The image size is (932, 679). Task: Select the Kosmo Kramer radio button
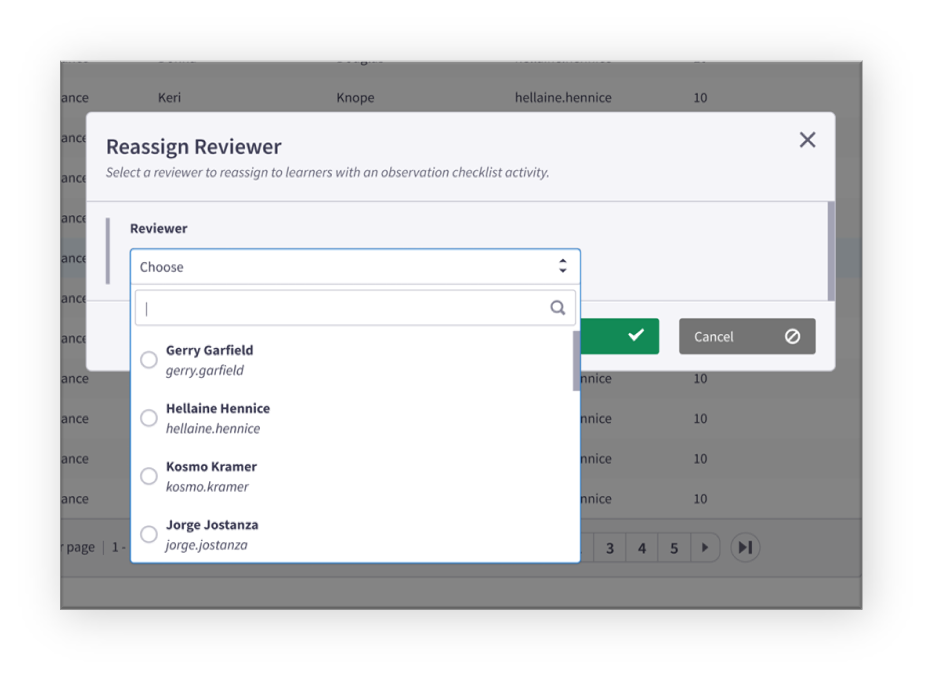click(x=149, y=475)
